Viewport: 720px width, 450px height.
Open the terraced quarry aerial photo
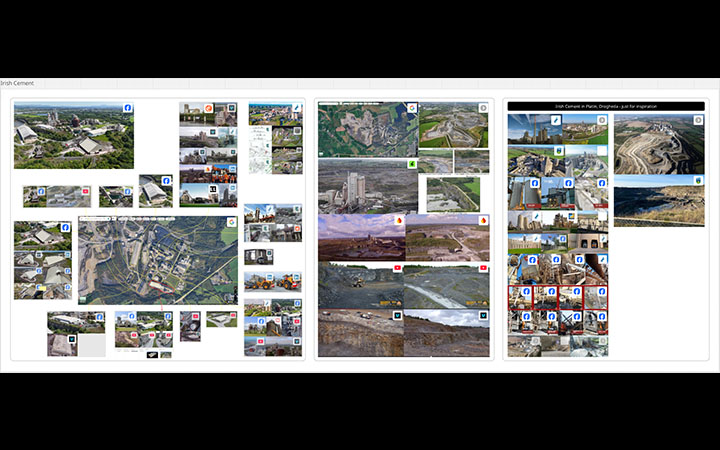[x=655, y=145]
